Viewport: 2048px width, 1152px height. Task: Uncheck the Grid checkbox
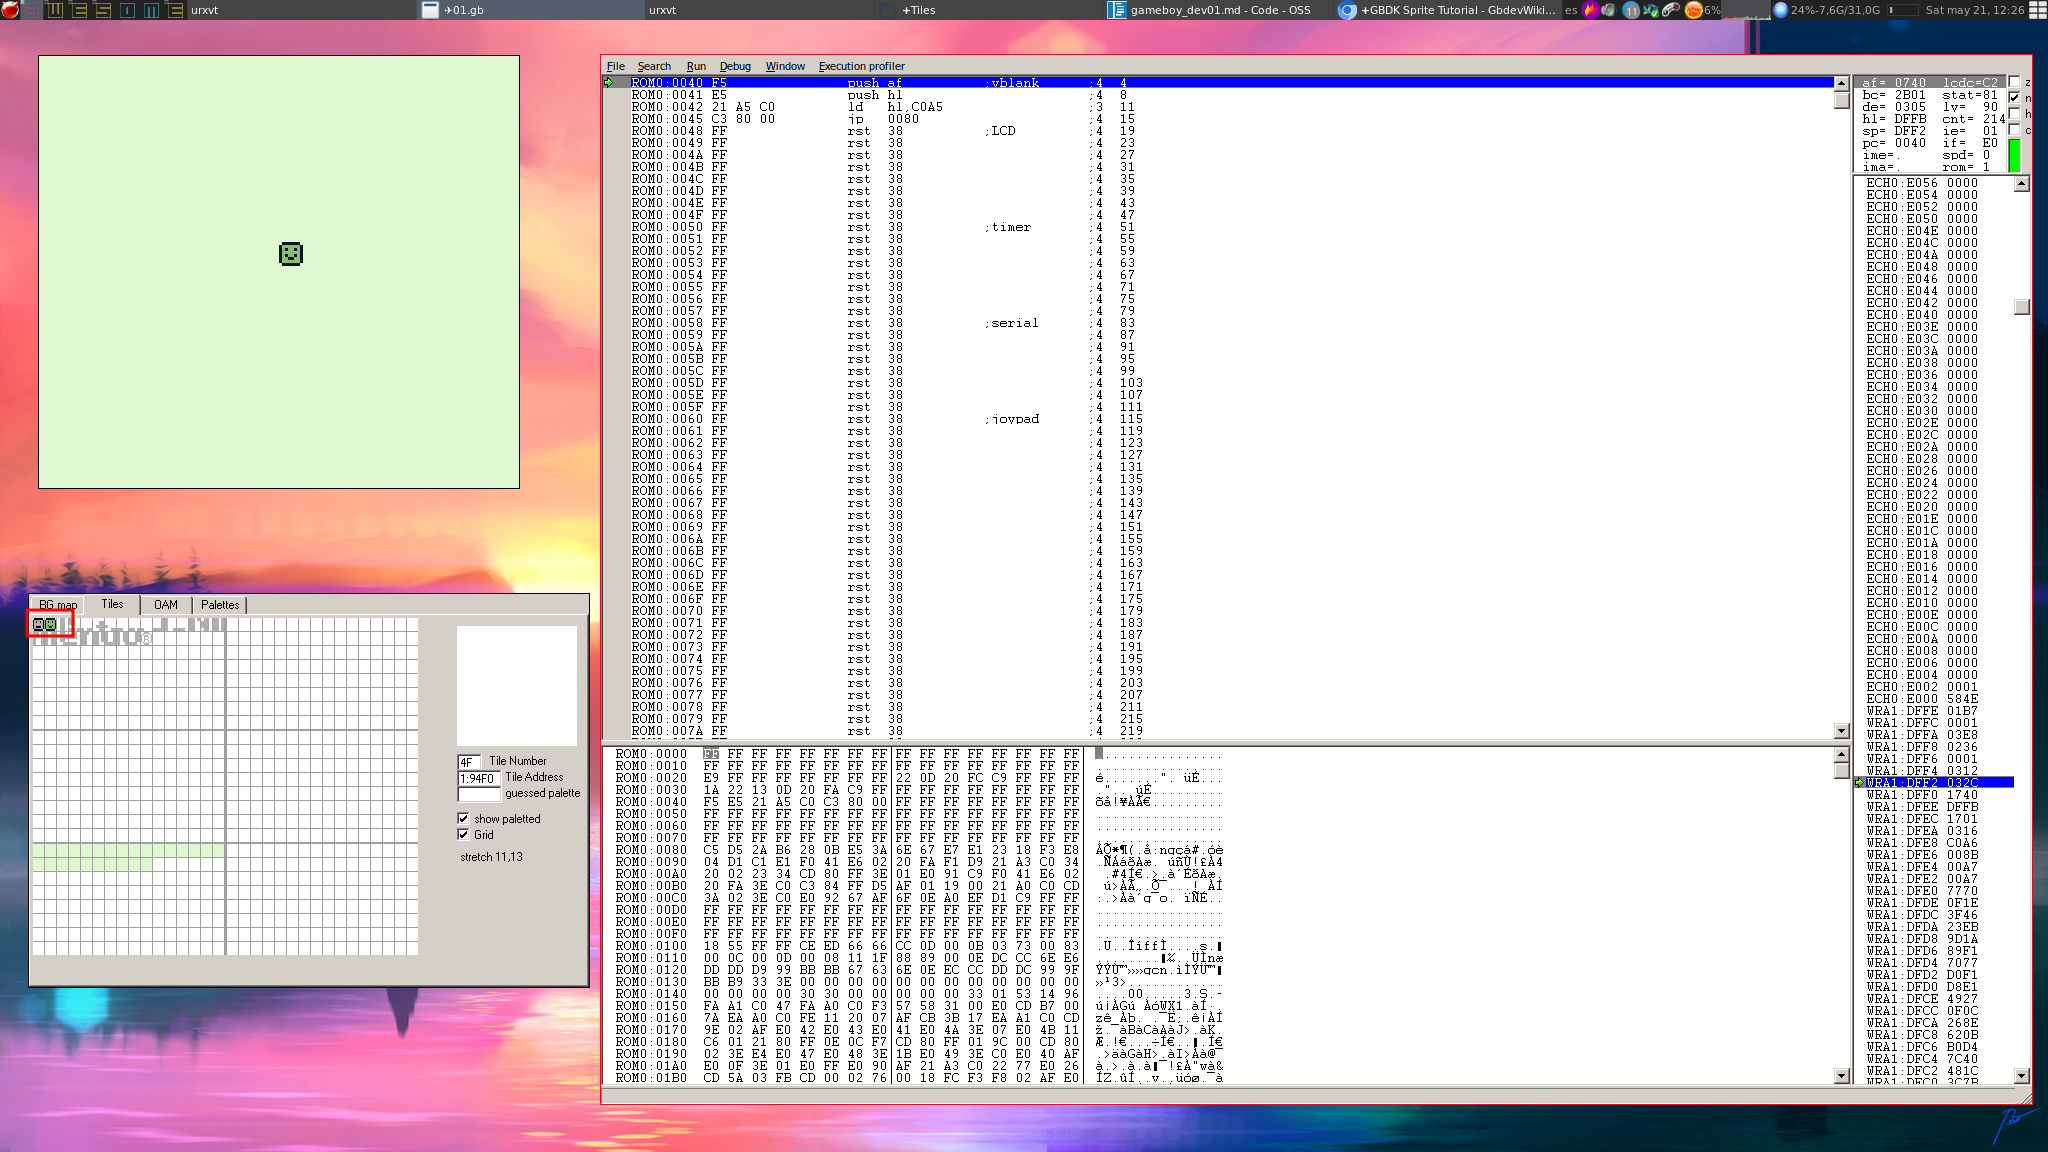(x=463, y=834)
